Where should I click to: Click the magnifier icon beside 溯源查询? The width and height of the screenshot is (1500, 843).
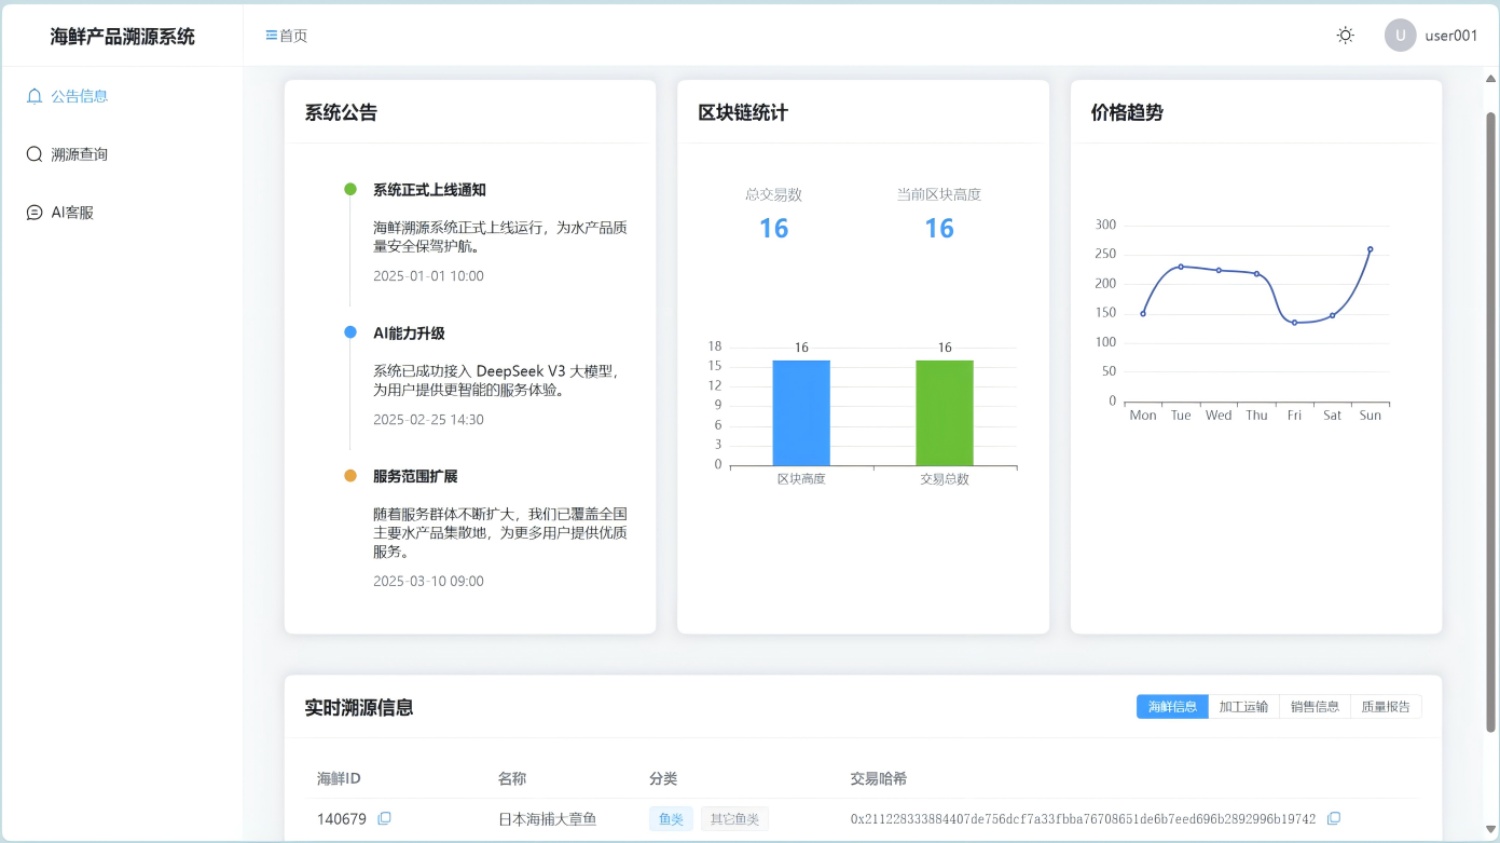point(34,154)
